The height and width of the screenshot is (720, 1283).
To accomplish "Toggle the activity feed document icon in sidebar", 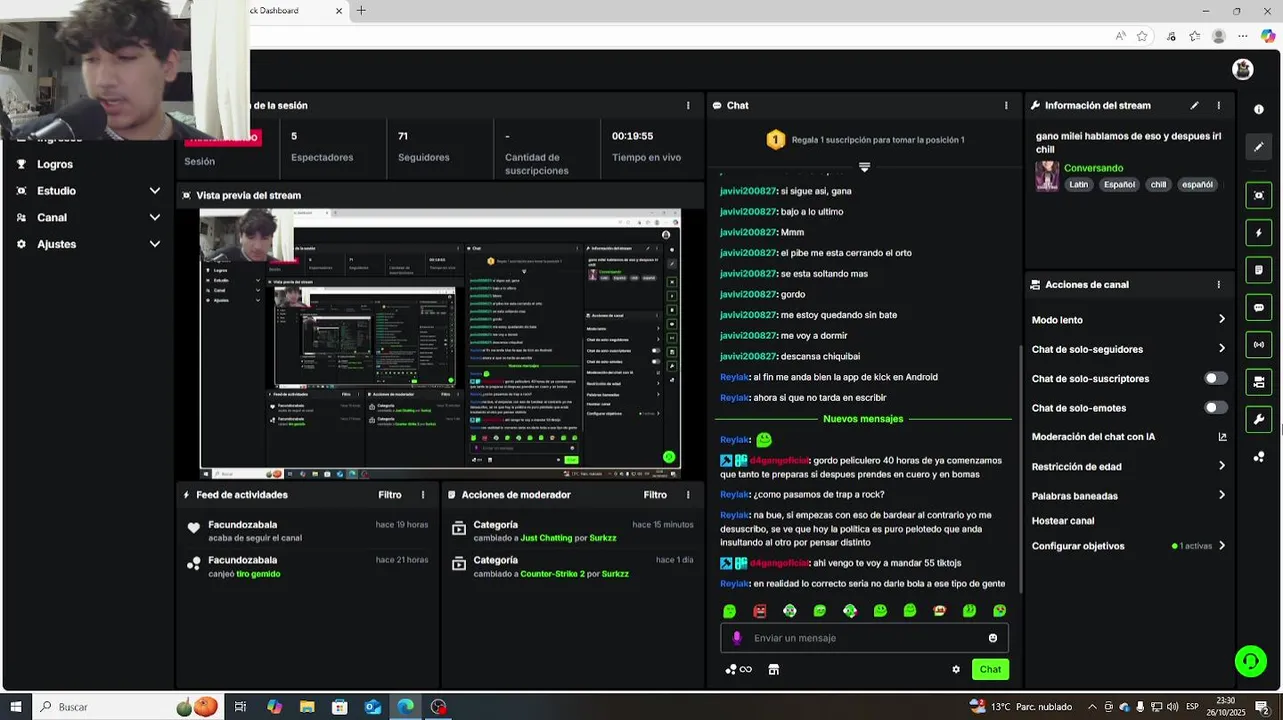I will pyautogui.click(x=1258, y=270).
